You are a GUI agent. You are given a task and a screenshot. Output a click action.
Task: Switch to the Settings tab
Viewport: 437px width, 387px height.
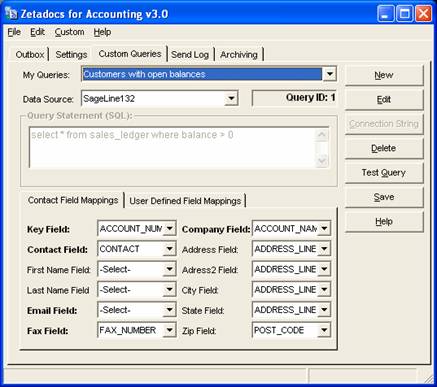click(71, 54)
